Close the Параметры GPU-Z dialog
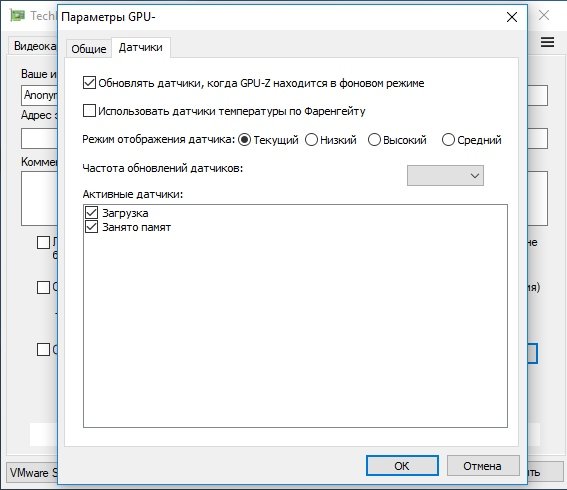Viewport: 567px width, 490px height. tap(512, 17)
